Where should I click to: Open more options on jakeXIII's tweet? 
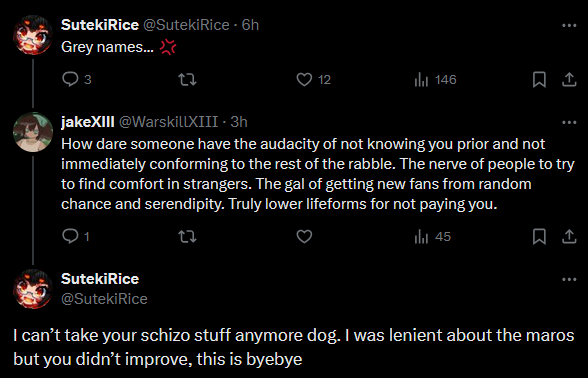pyautogui.click(x=569, y=122)
